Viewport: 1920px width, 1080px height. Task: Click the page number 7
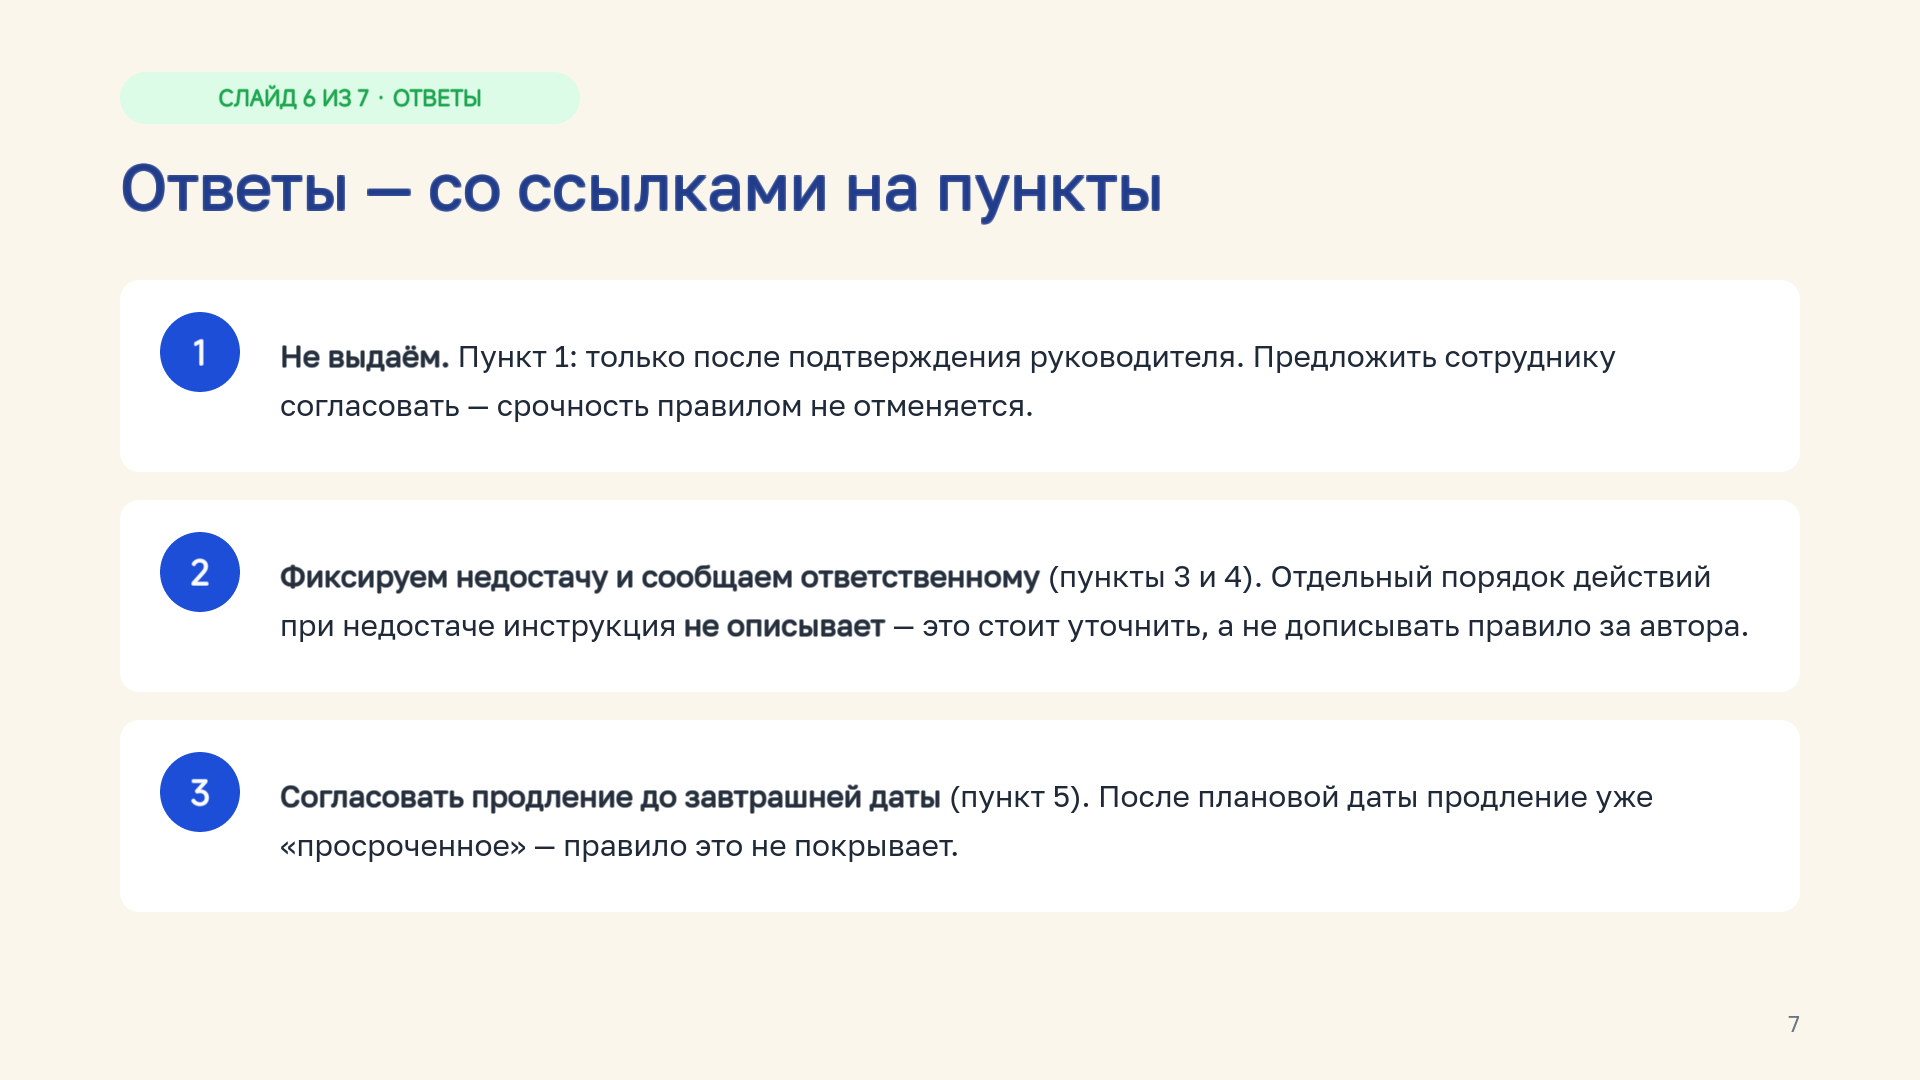1793,1024
